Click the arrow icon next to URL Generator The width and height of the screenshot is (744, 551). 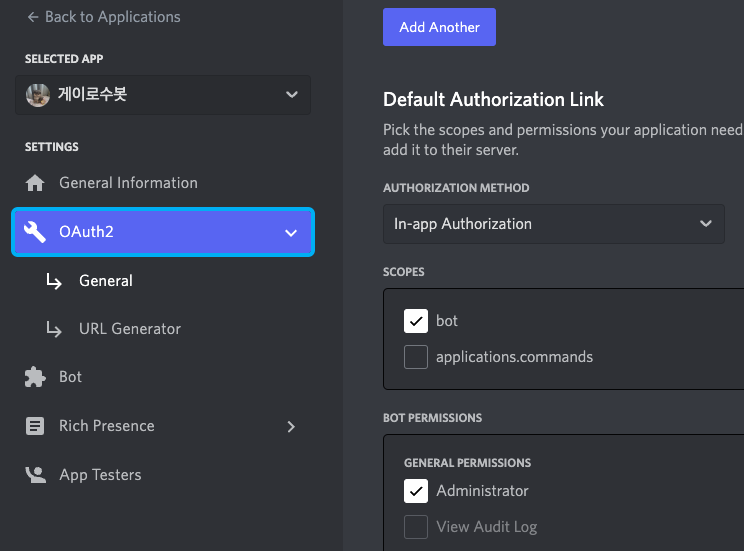coord(54,329)
